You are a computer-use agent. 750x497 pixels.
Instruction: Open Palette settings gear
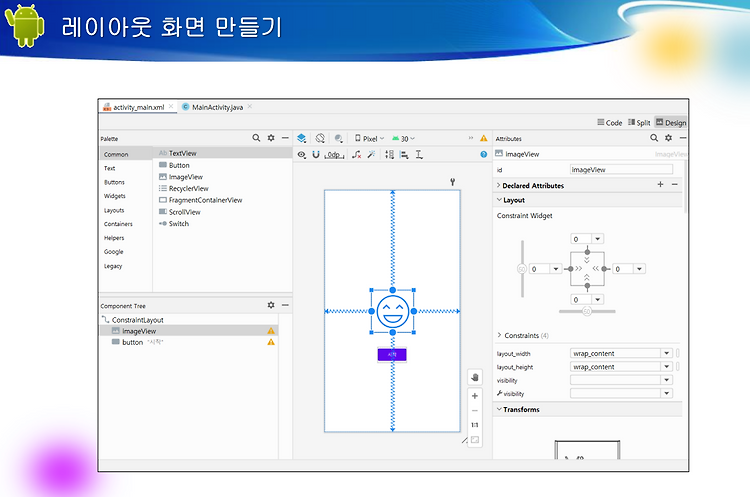click(271, 138)
